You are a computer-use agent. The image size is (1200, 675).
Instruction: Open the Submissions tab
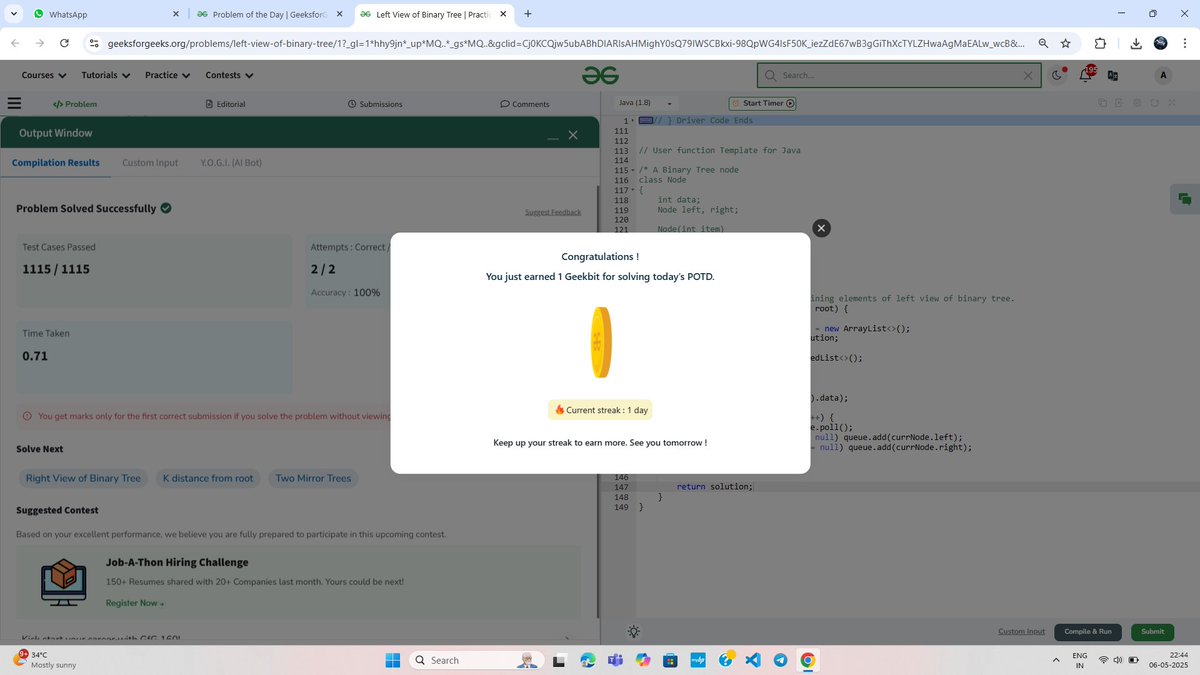click(375, 104)
